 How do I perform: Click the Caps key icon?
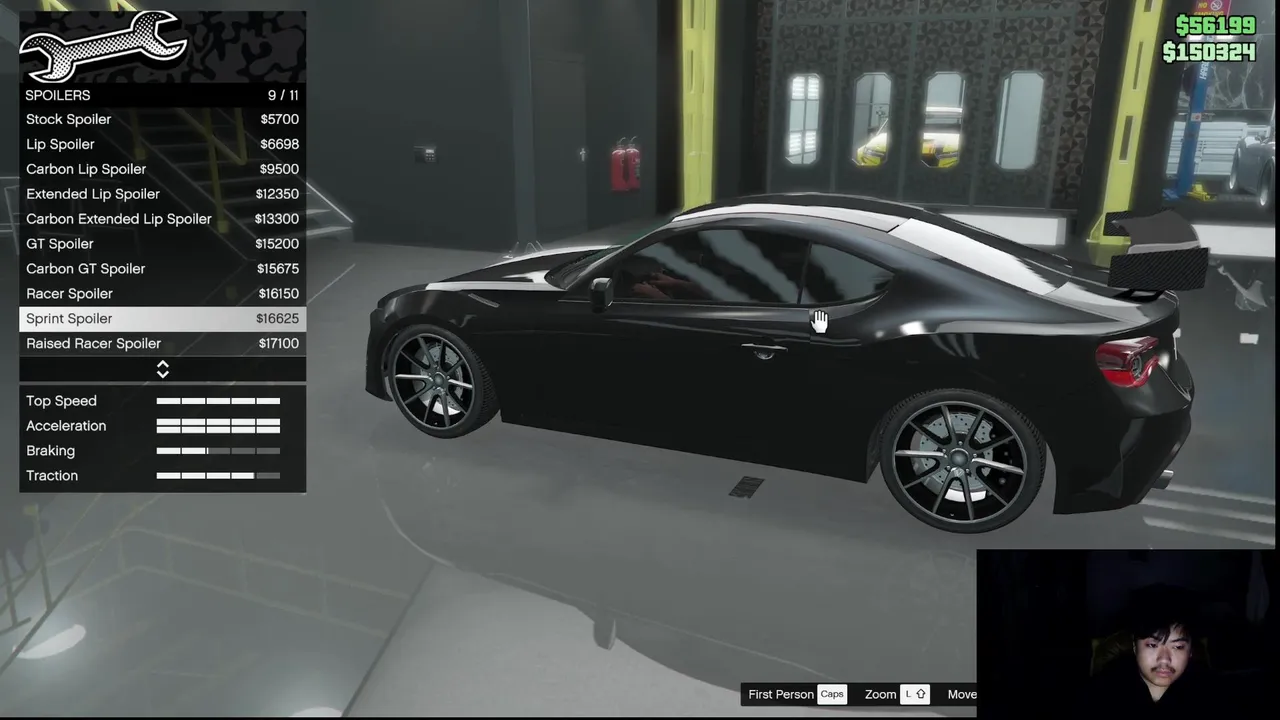(x=832, y=694)
